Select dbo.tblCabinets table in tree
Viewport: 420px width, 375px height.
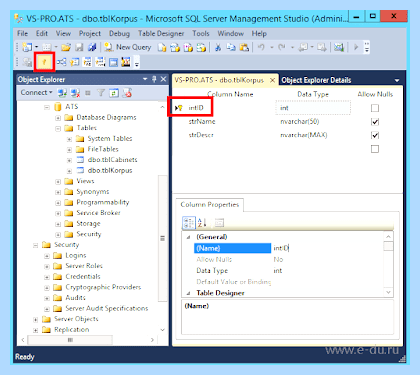pyautogui.click(x=112, y=160)
